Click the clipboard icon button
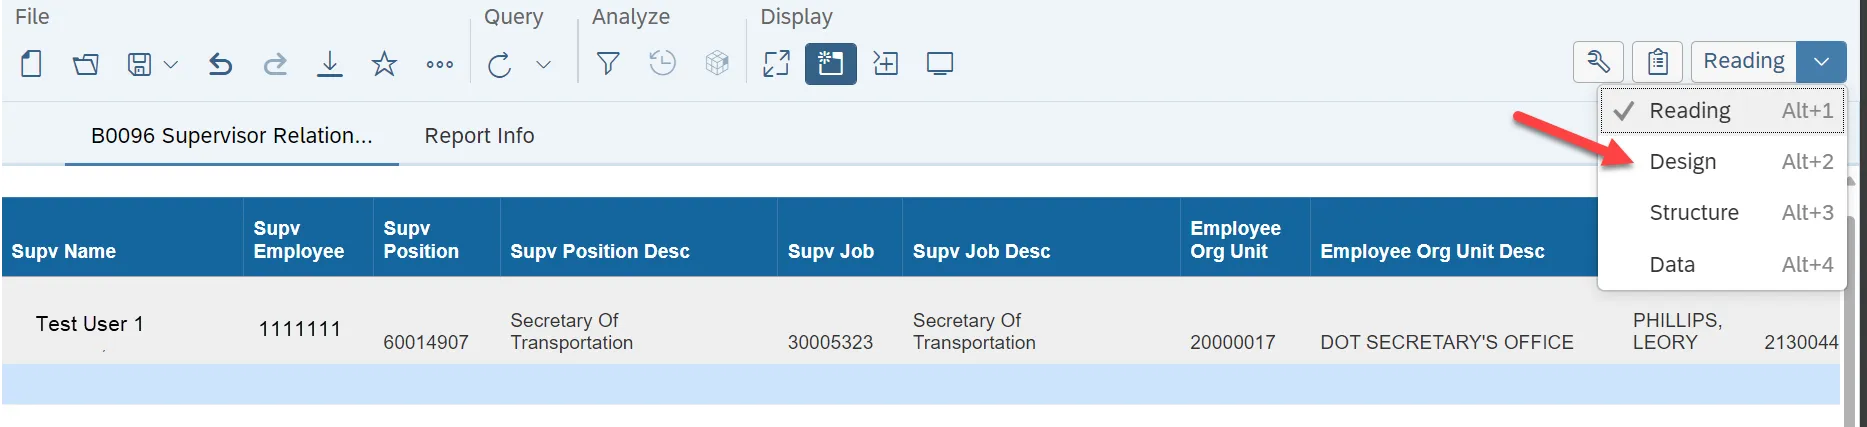Viewport: 1867px width, 427px height. (1657, 62)
